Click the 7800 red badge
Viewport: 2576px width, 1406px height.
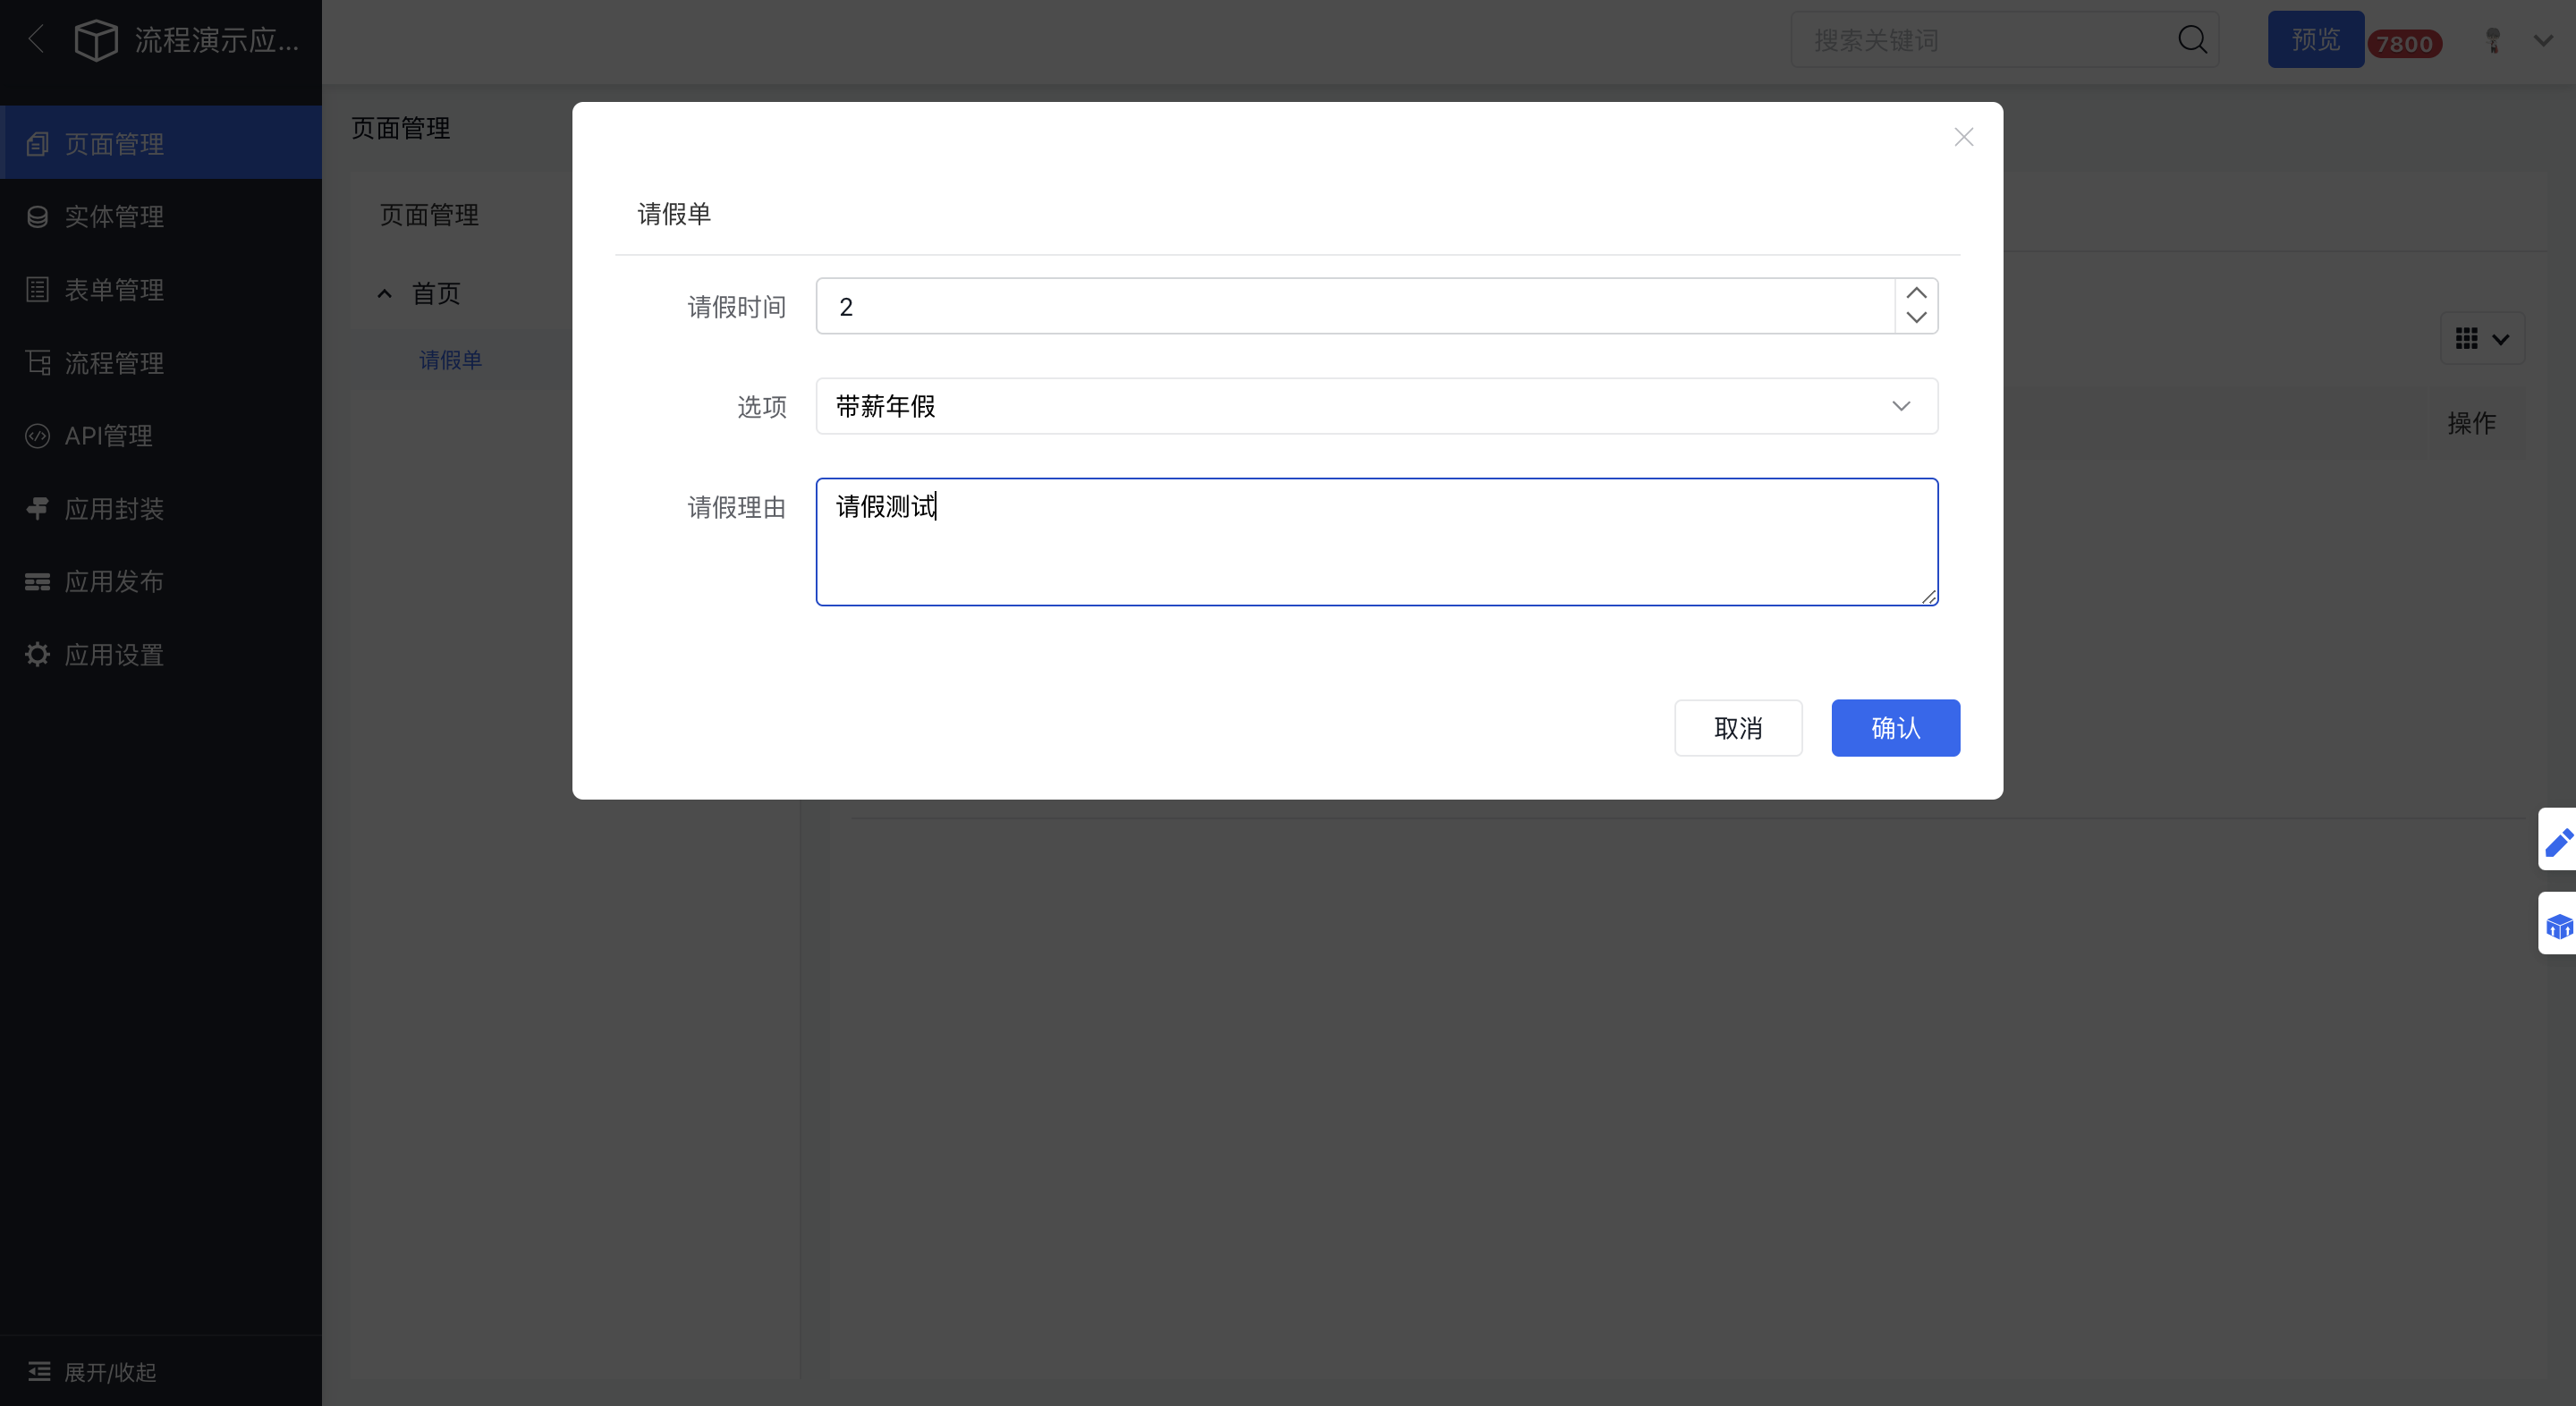[x=2404, y=44]
